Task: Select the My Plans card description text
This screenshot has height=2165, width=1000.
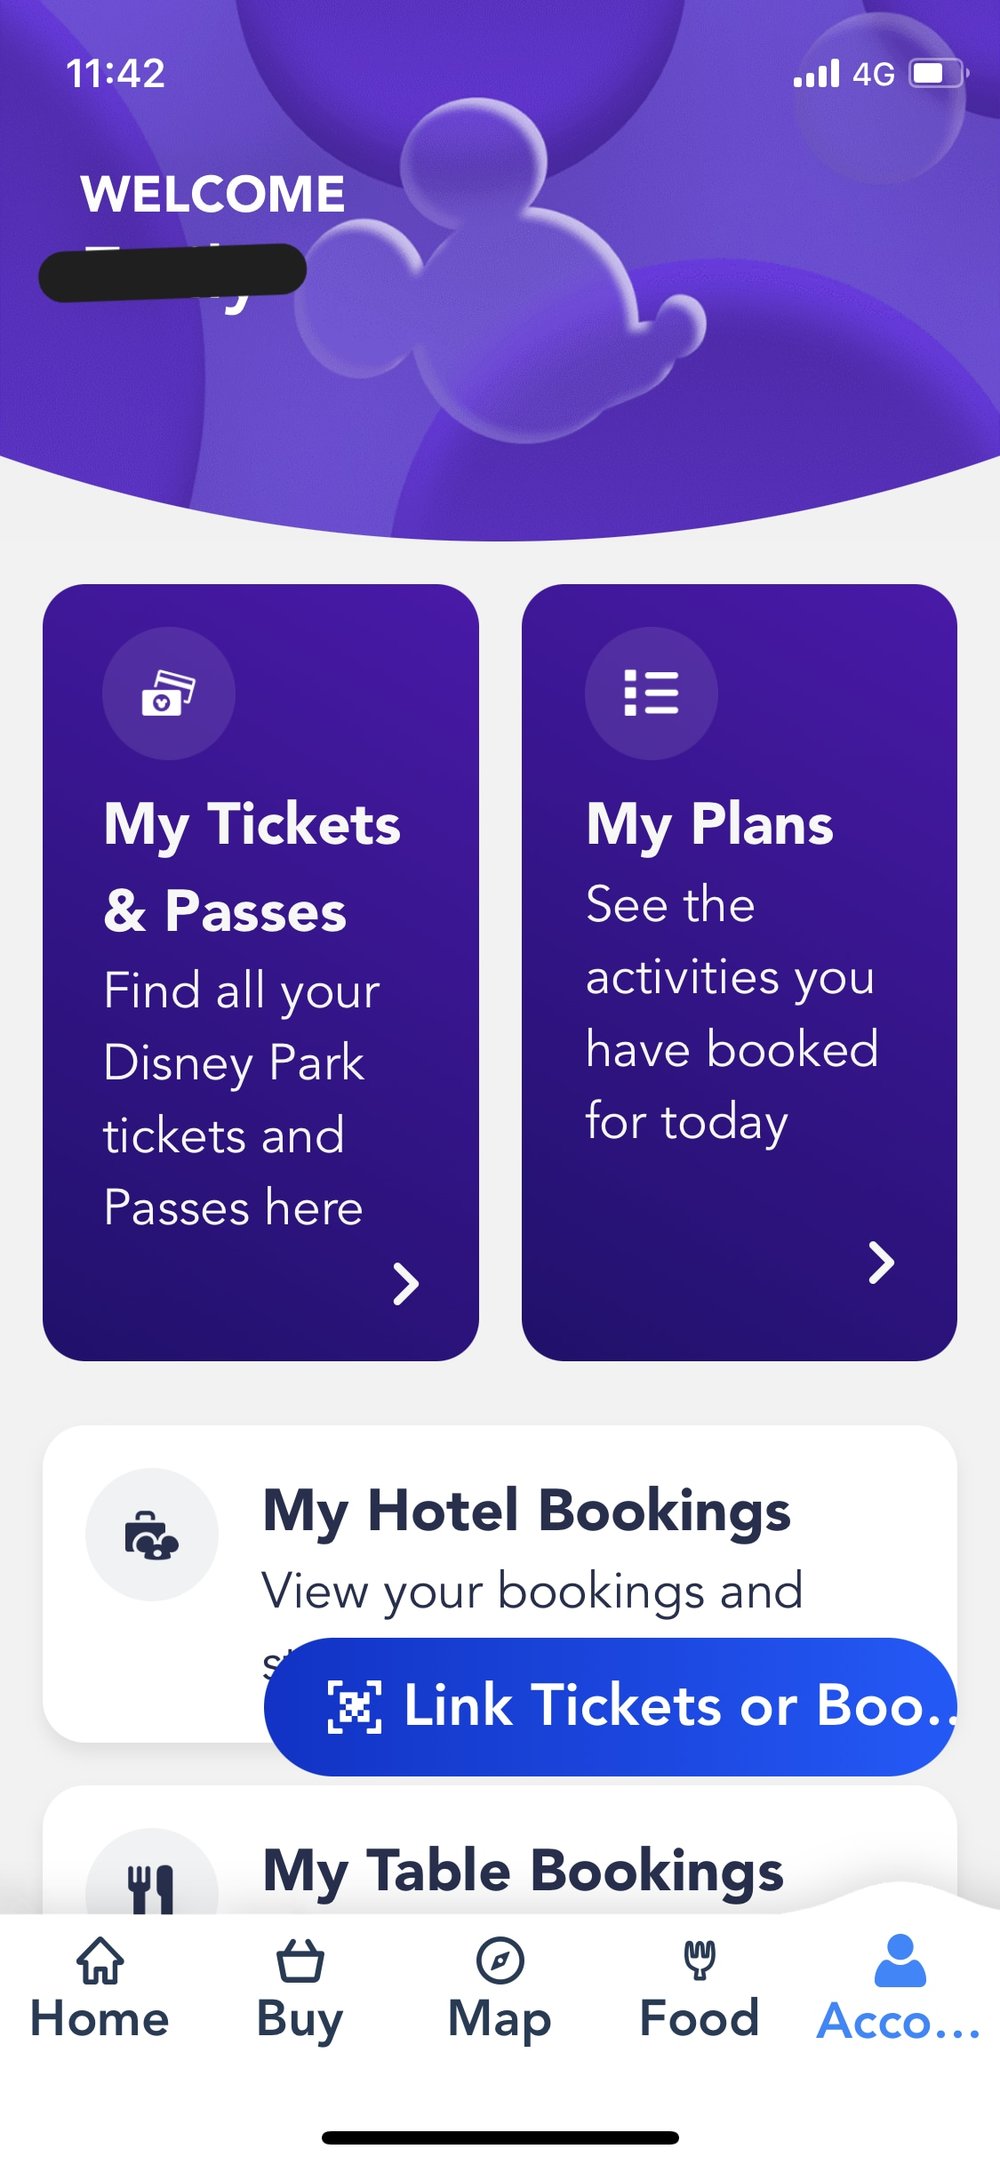Action: [x=731, y=1012]
